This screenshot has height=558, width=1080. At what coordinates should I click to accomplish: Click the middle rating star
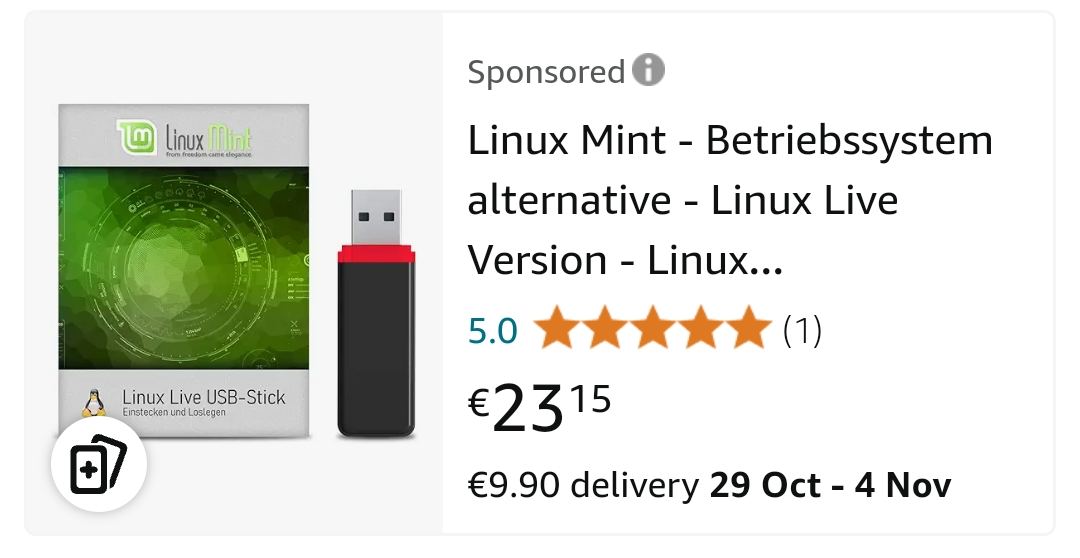click(x=652, y=329)
